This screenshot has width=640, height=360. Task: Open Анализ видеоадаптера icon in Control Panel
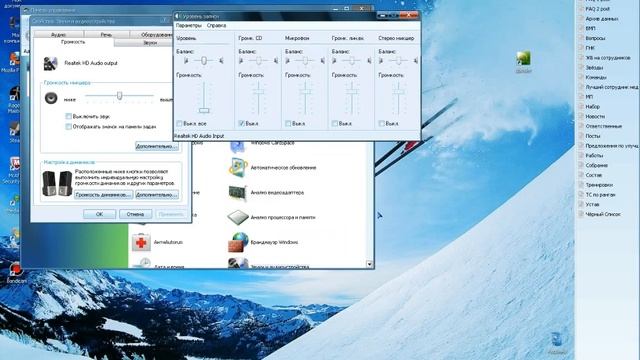(238, 193)
